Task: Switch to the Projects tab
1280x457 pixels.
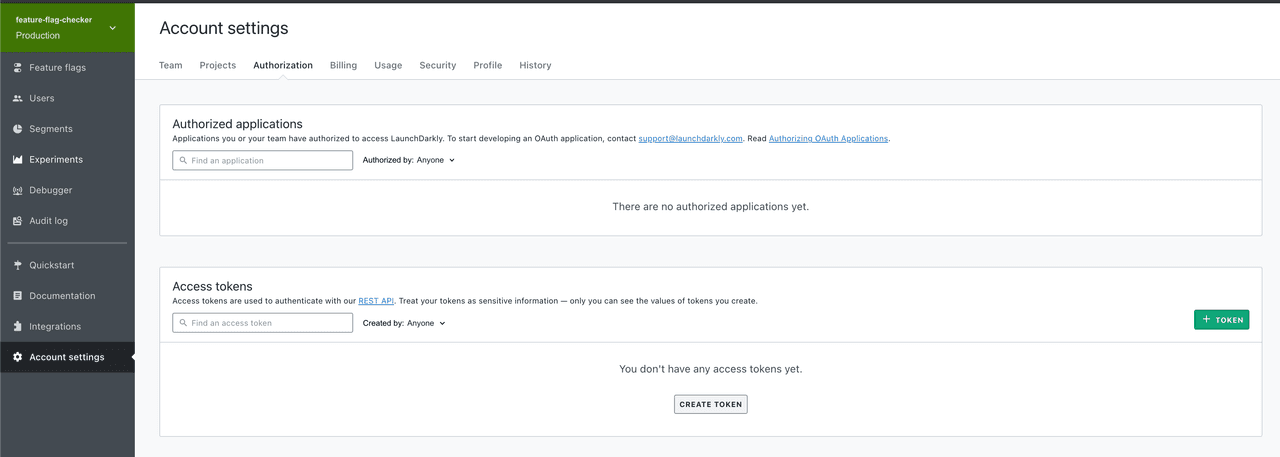Action: pos(218,65)
